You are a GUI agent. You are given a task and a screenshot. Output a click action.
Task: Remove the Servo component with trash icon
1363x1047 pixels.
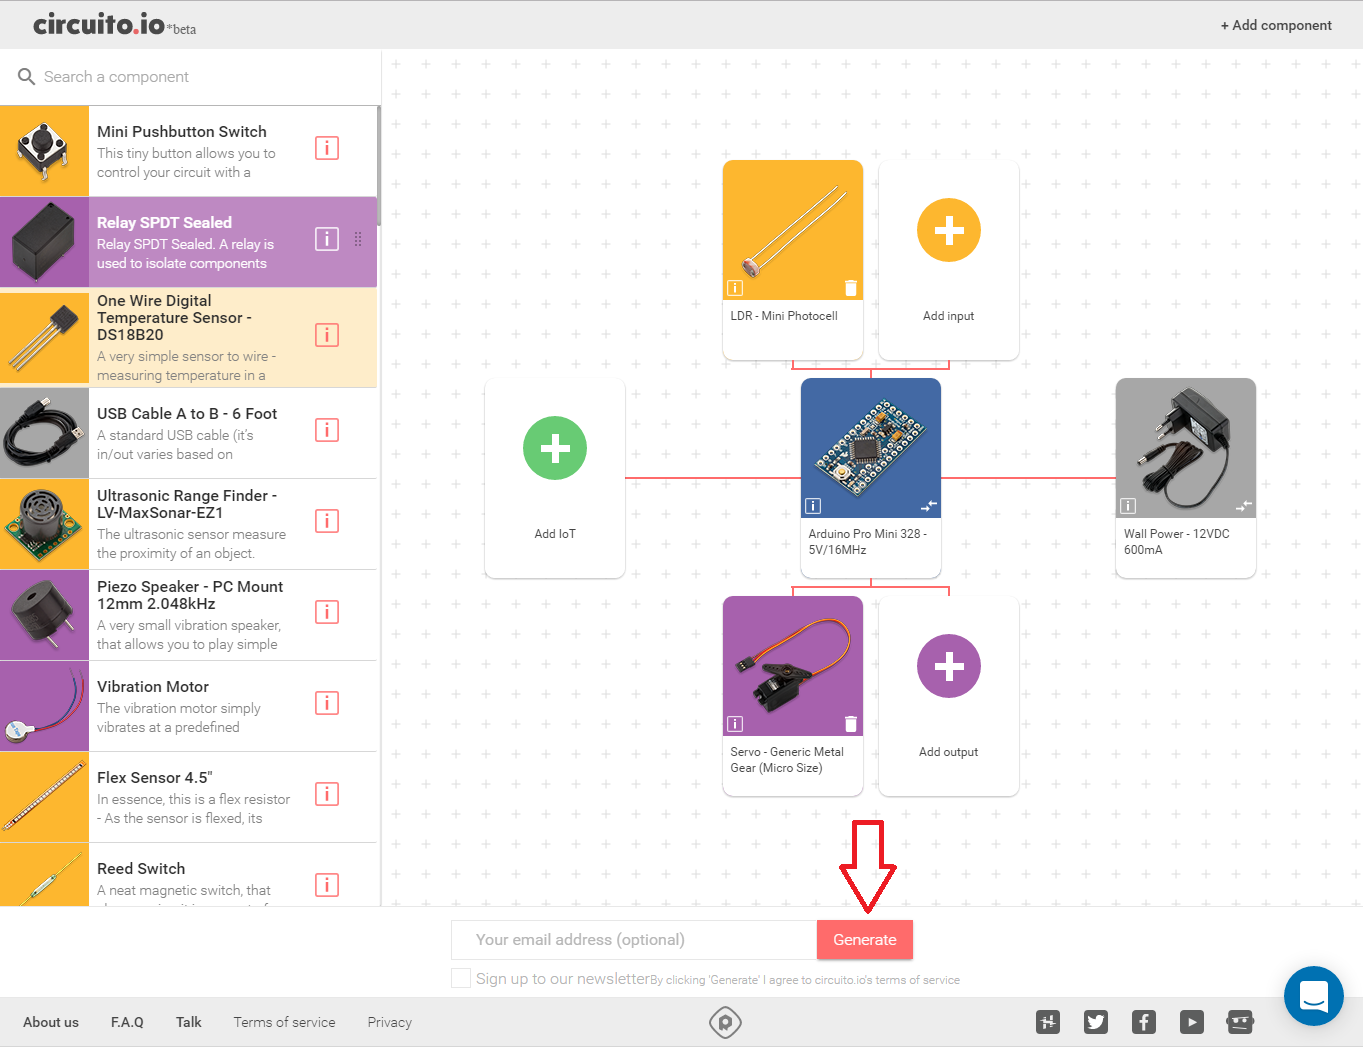pos(851,724)
